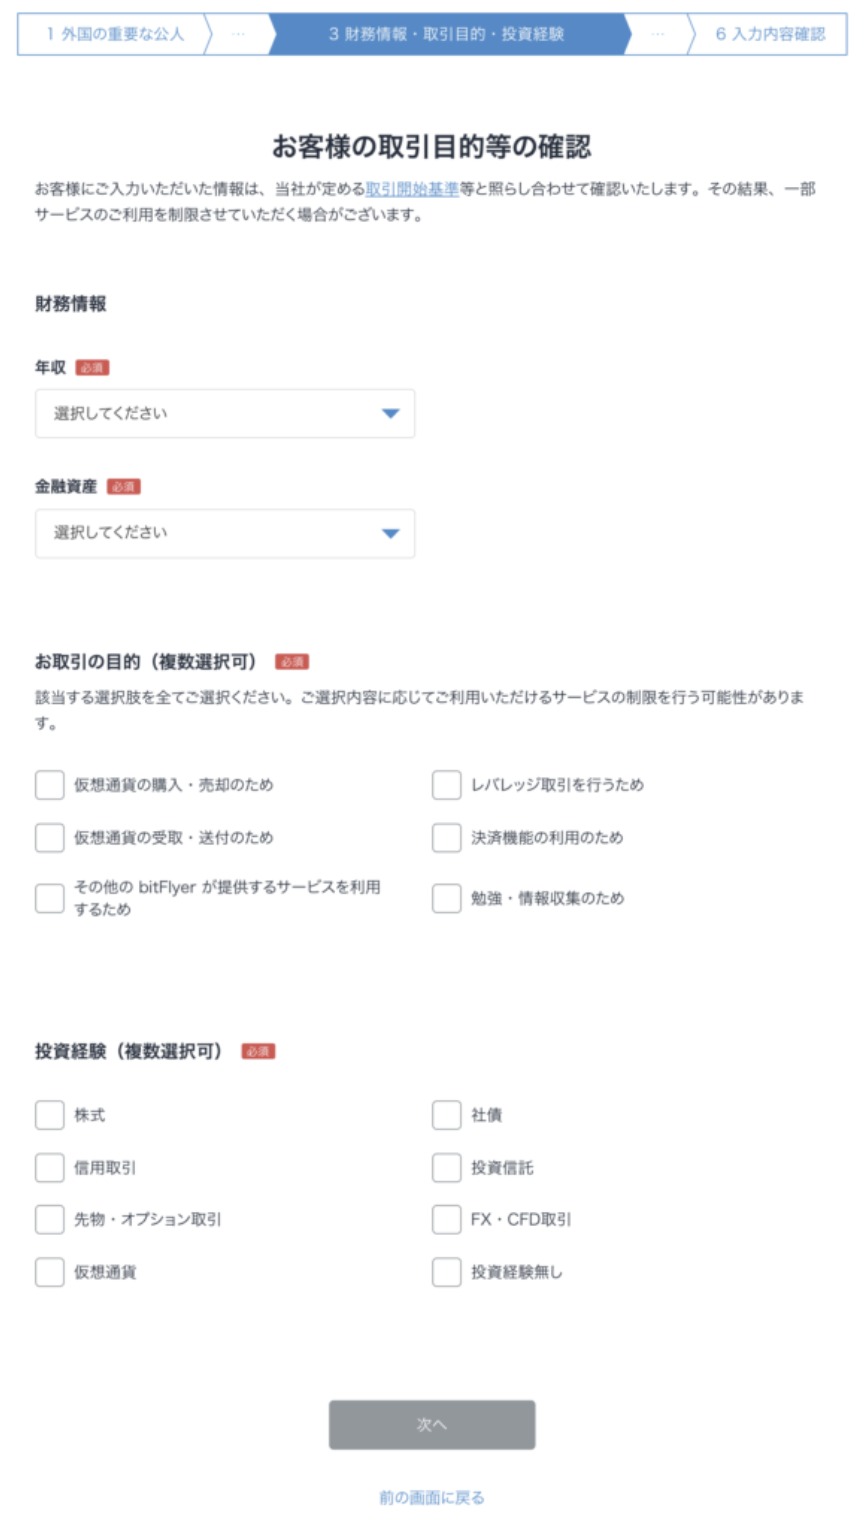Image resolution: width=866 pixels, height=1524 pixels.
Task: Check 決済機能の利用のため checkbox
Action: 445,838
